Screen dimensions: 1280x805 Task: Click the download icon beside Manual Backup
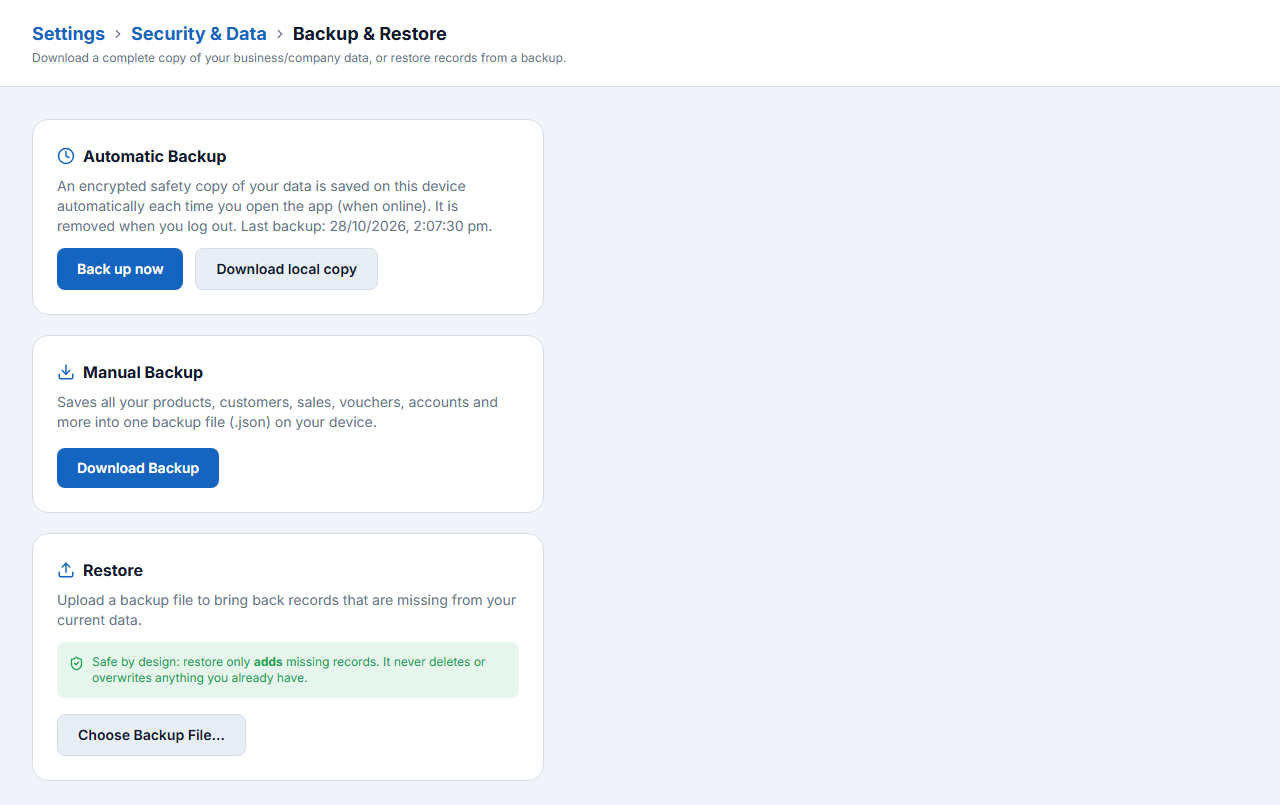coord(66,372)
